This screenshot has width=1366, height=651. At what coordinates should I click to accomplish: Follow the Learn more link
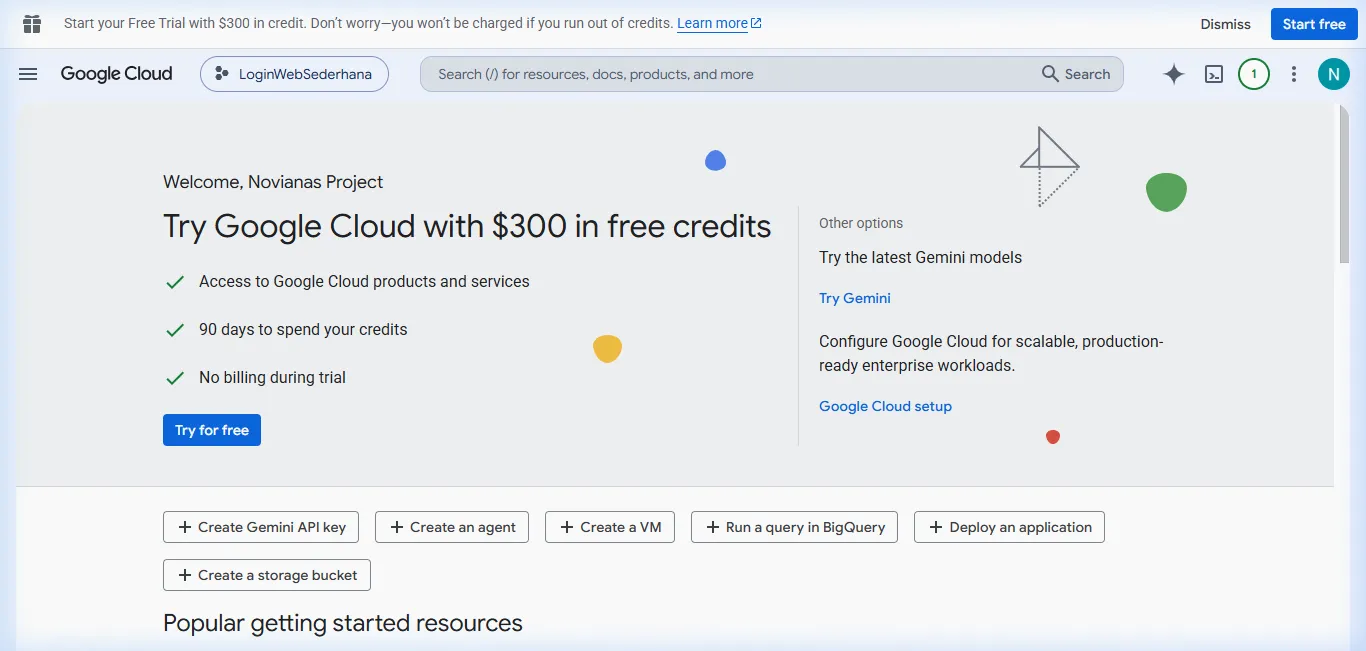pyautogui.click(x=719, y=23)
